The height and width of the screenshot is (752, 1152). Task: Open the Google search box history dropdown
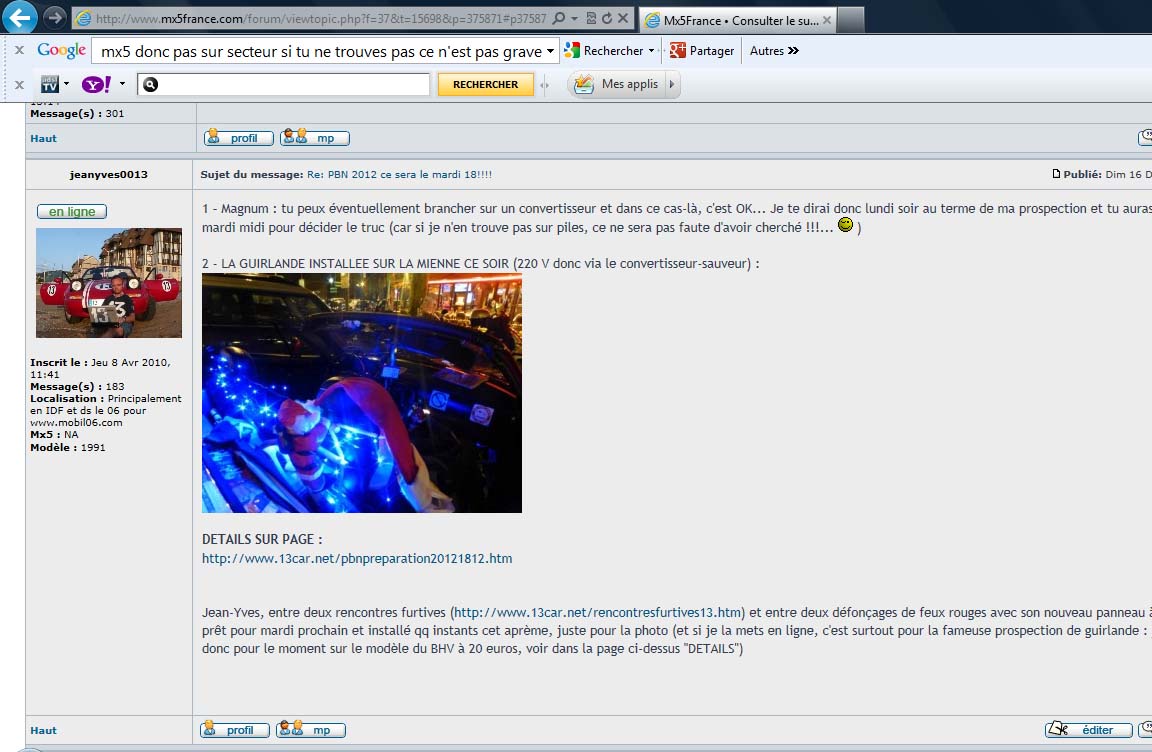[x=551, y=51]
